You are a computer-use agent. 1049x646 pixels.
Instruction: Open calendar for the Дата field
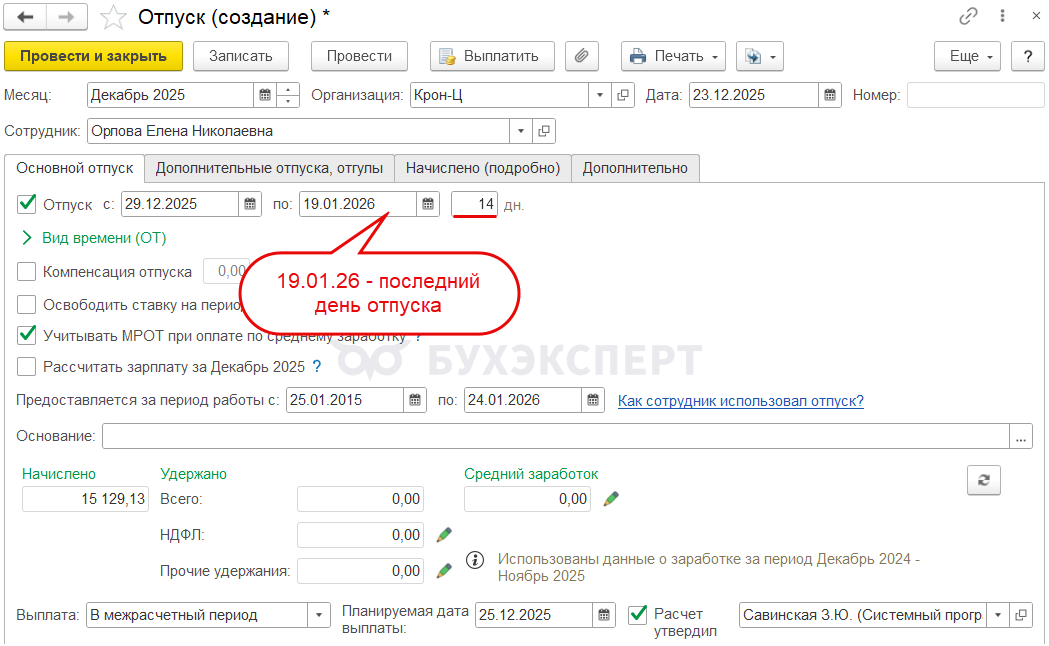click(x=830, y=95)
